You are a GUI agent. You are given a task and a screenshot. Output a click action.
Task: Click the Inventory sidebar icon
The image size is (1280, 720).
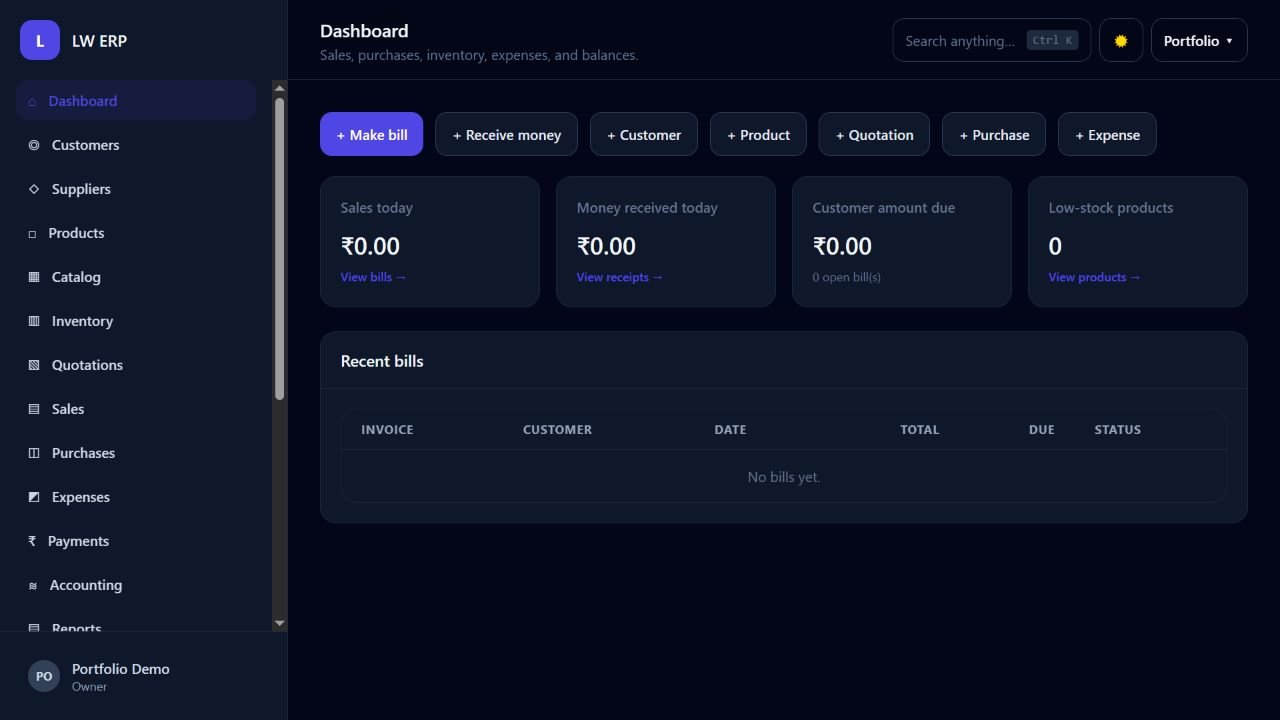click(x=34, y=321)
